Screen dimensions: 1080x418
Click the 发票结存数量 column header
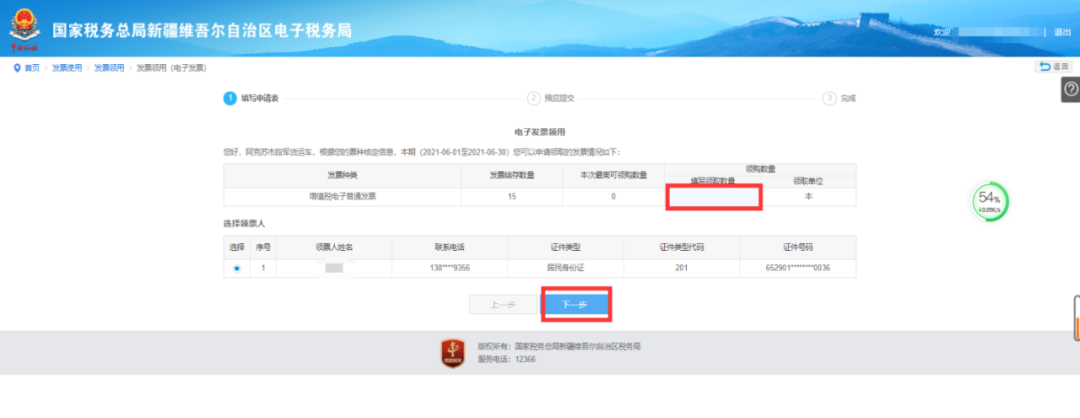click(511, 175)
